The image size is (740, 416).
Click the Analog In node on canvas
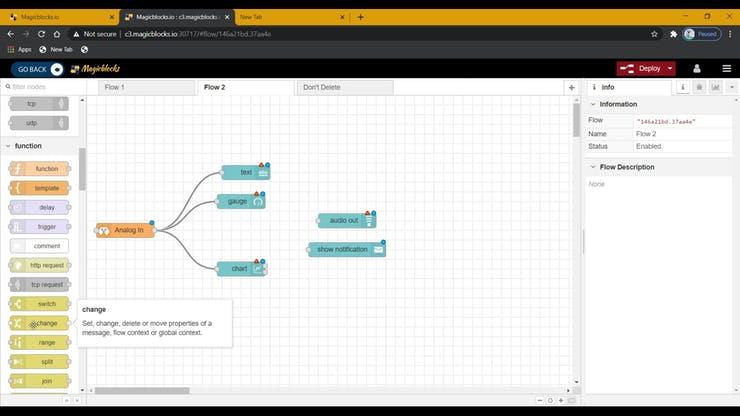(126, 230)
